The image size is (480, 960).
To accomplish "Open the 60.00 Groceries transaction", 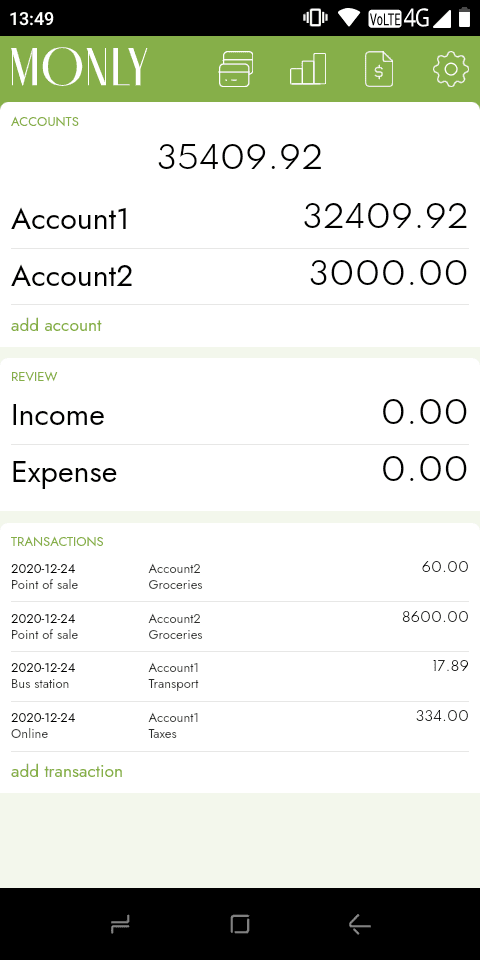I will pyautogui.click(x=240, y=576).
